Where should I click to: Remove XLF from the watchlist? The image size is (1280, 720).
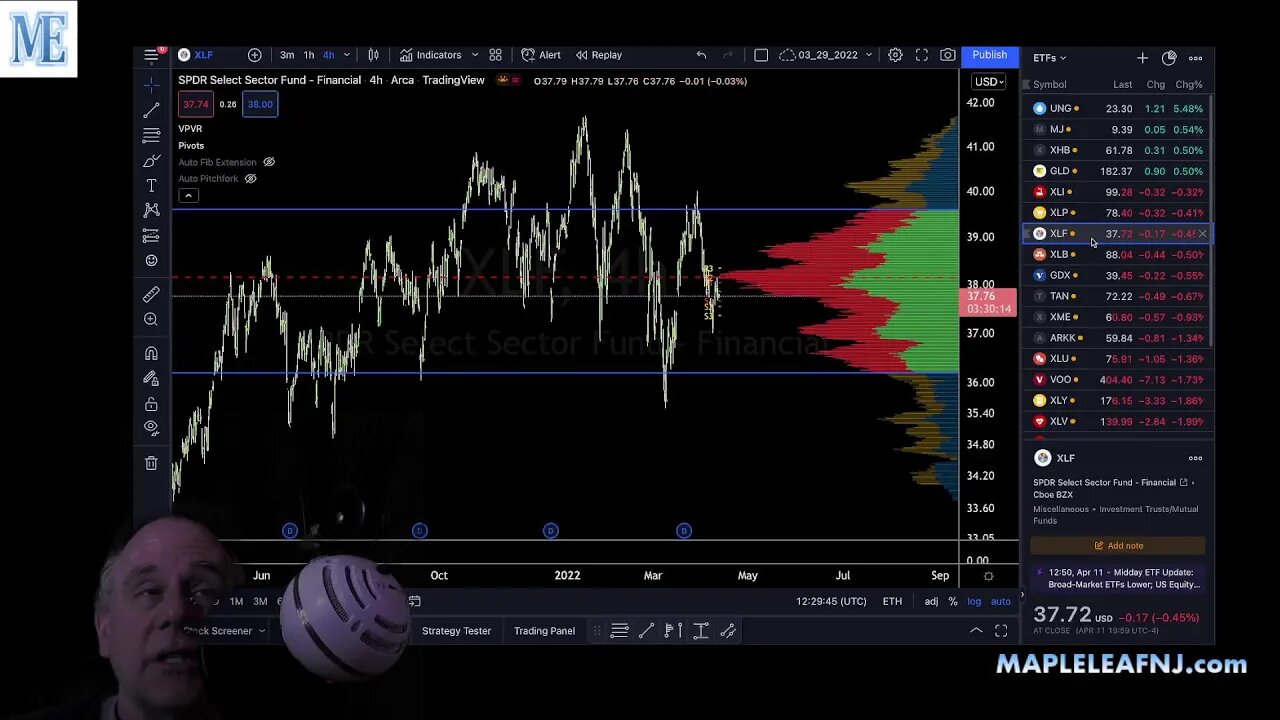[1202, 233]
